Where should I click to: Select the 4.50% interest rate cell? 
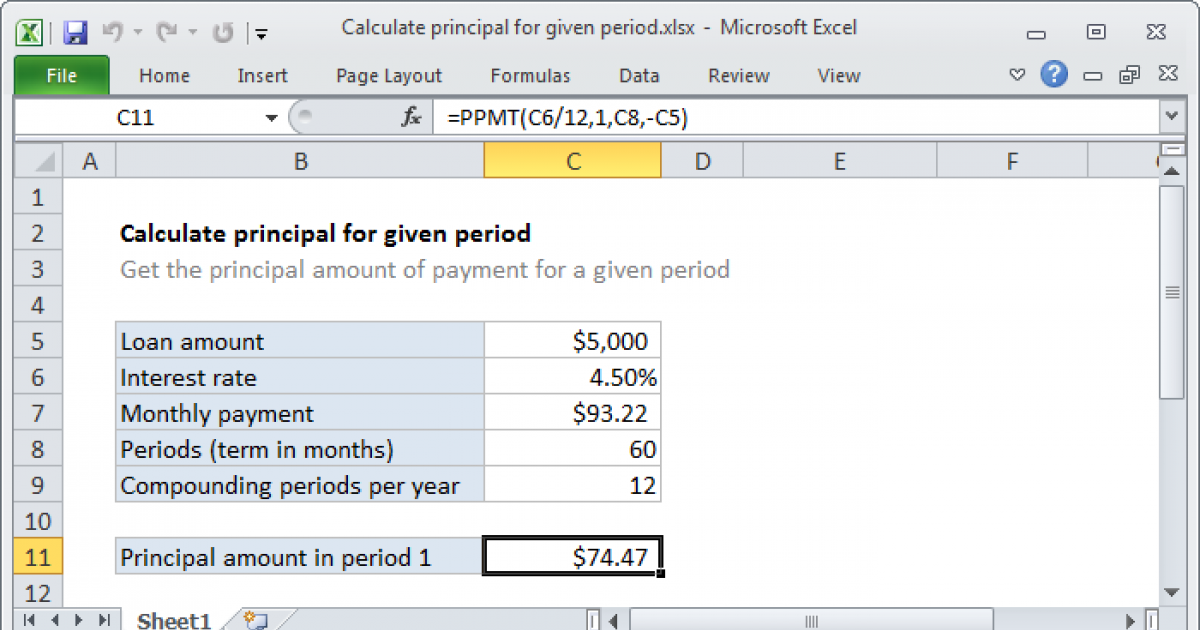coord(573,377)
